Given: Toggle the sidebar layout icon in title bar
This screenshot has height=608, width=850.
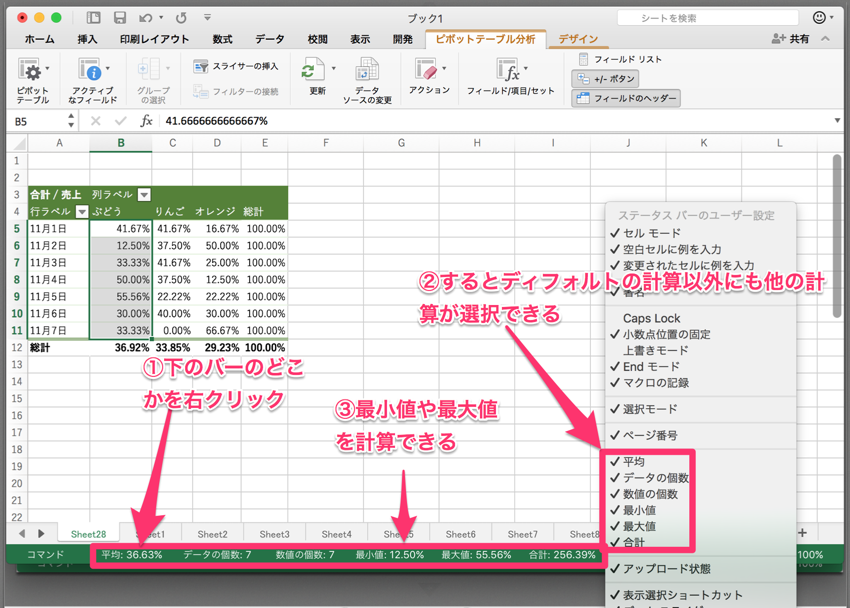Looking at the screenshot, I should click(x=94, y=18).
